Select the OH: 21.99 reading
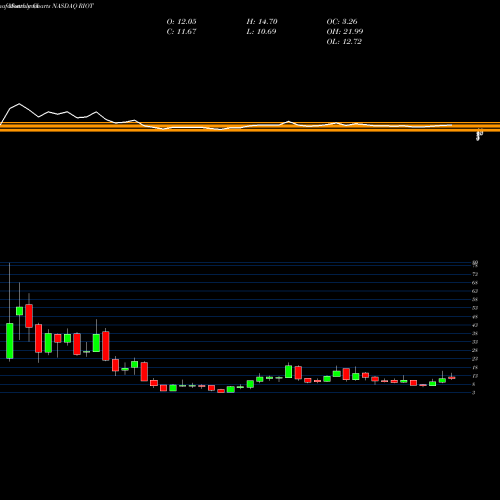 (345, 32)
